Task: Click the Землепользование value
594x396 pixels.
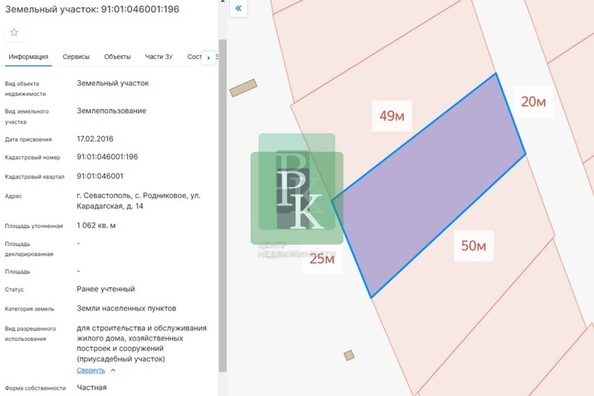Action: tap(111, 111)
